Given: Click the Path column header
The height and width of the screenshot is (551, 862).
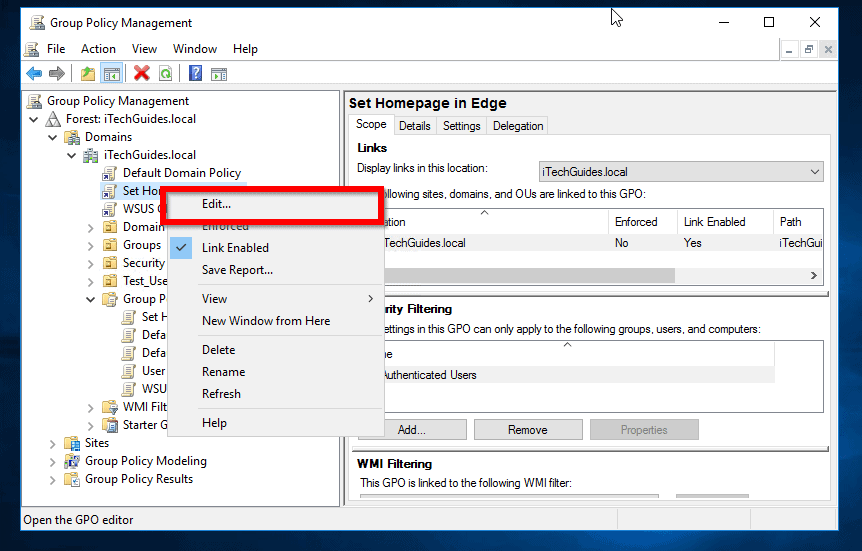Looking at the screenshot, I should point(798,222).
